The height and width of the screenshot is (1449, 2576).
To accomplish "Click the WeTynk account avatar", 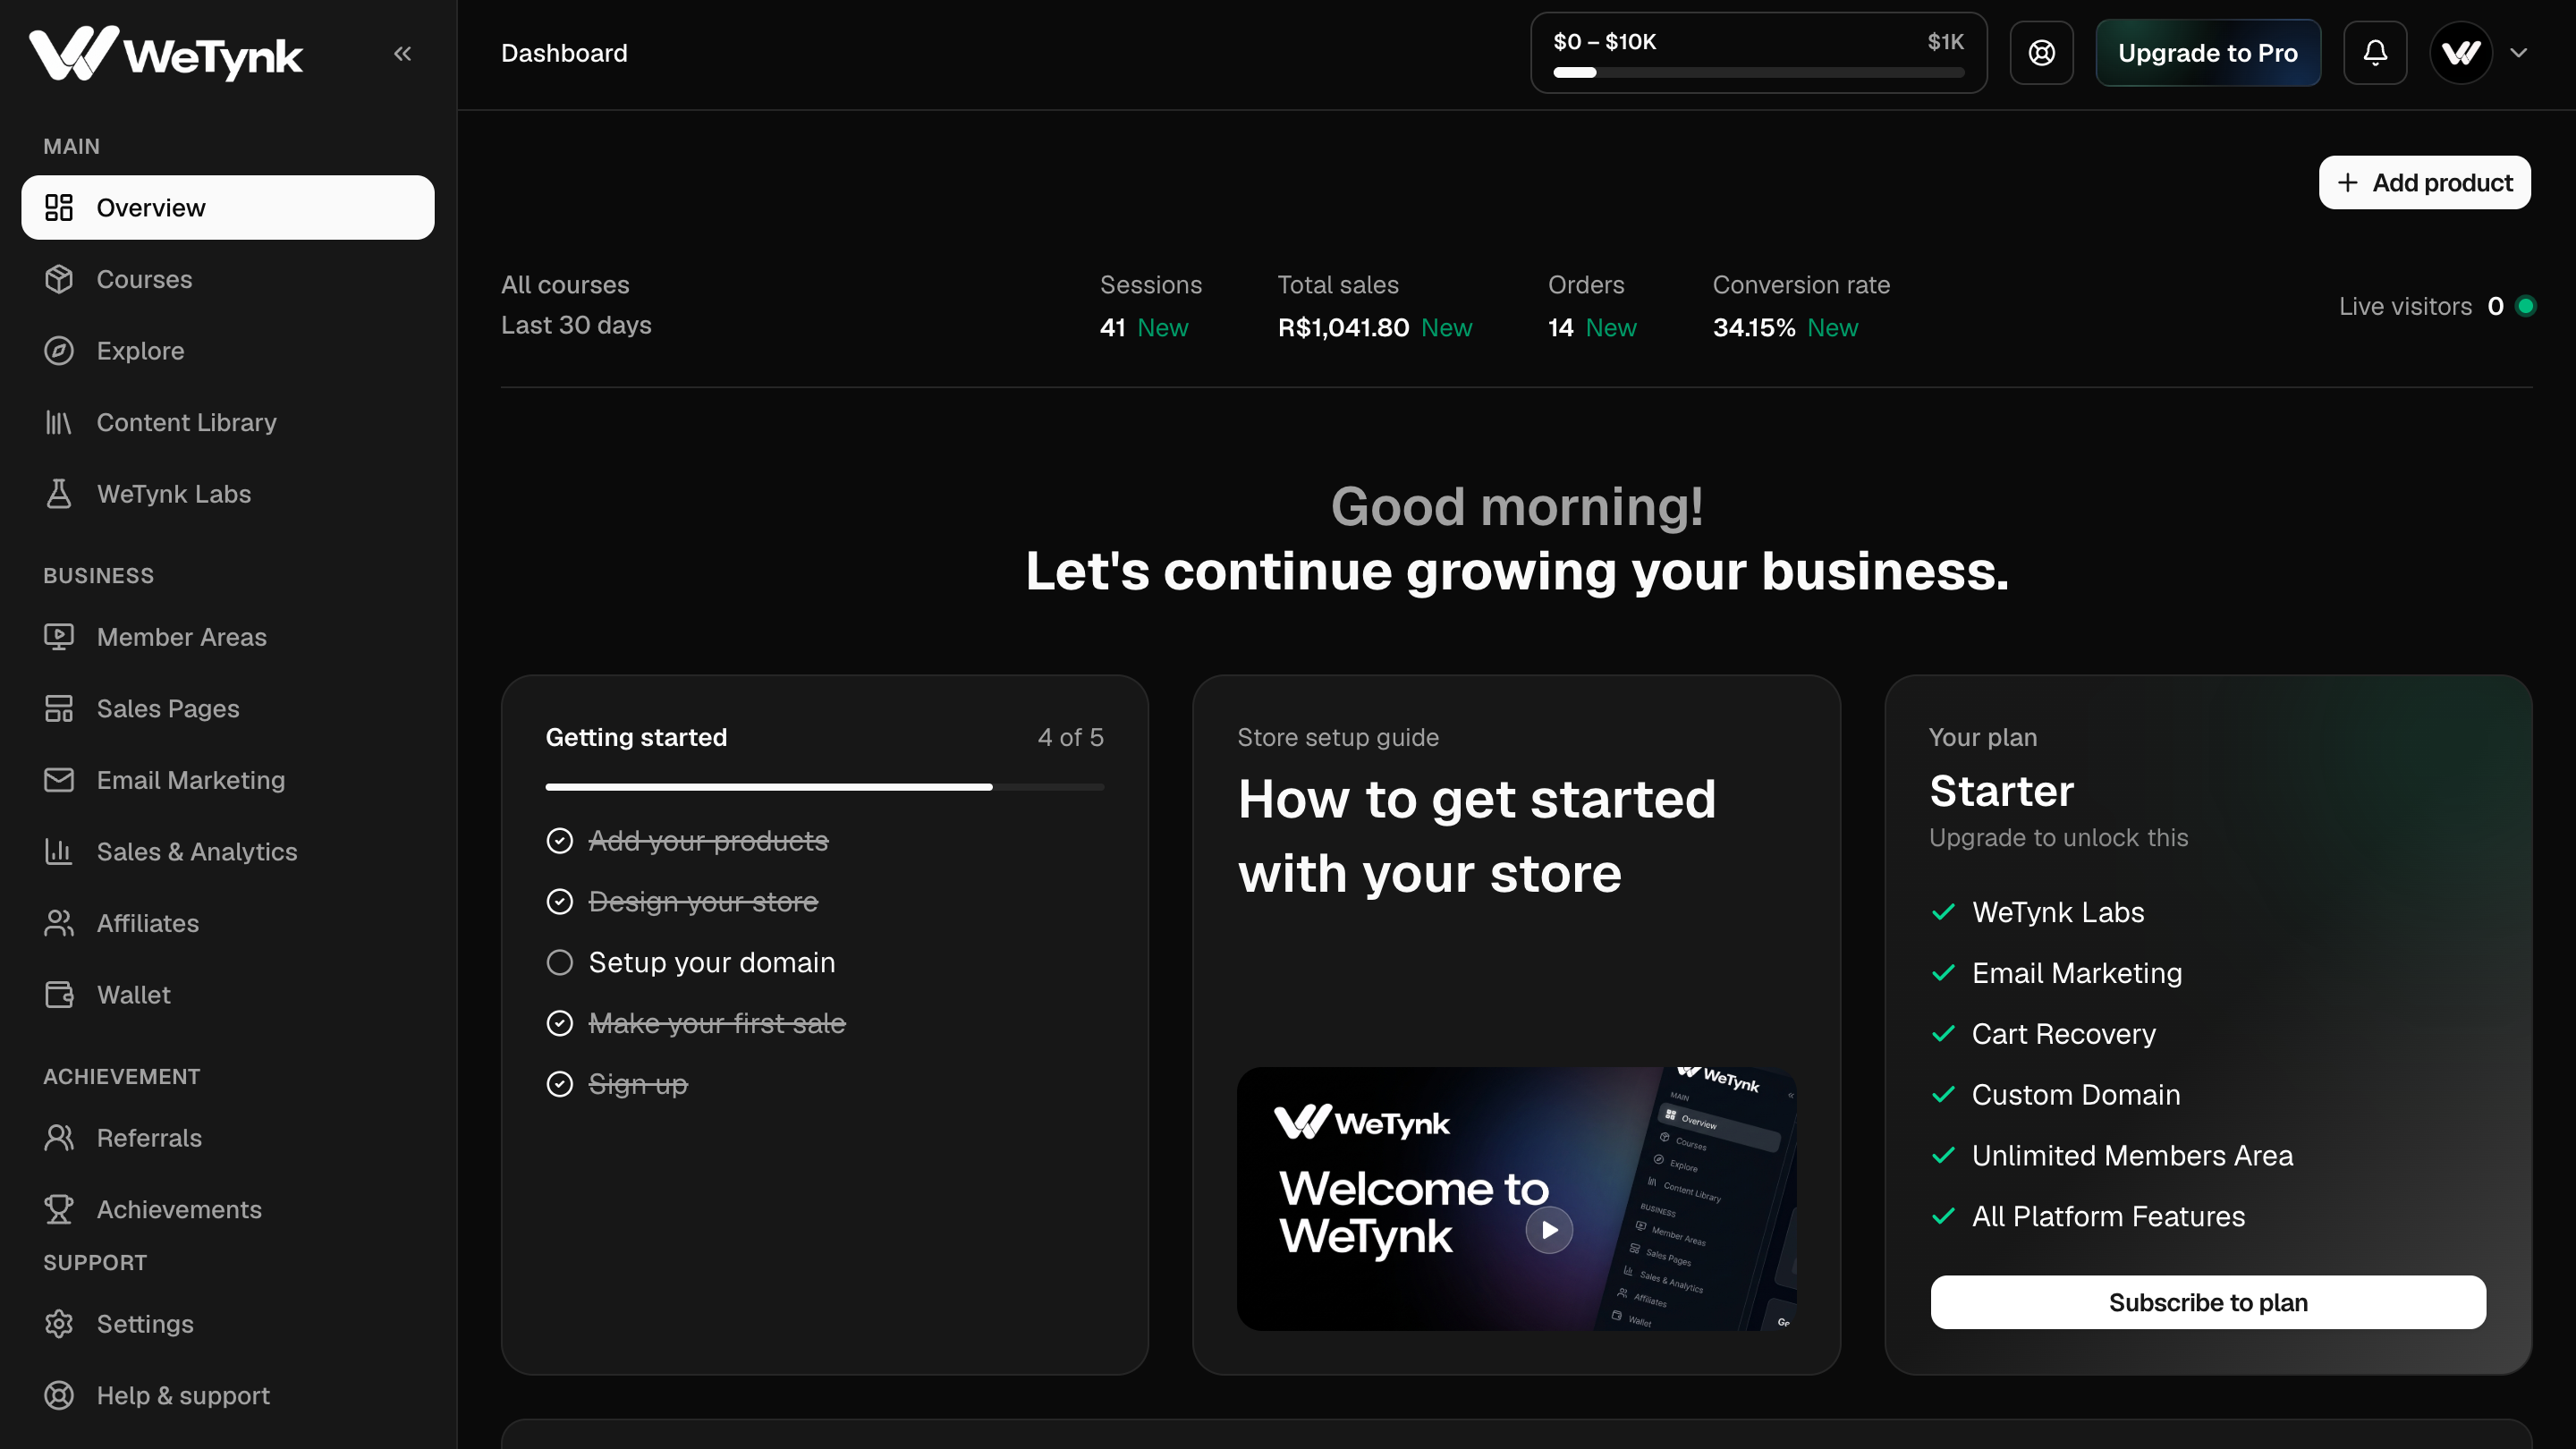I will pyautogui.click(x=2460, y=53).
